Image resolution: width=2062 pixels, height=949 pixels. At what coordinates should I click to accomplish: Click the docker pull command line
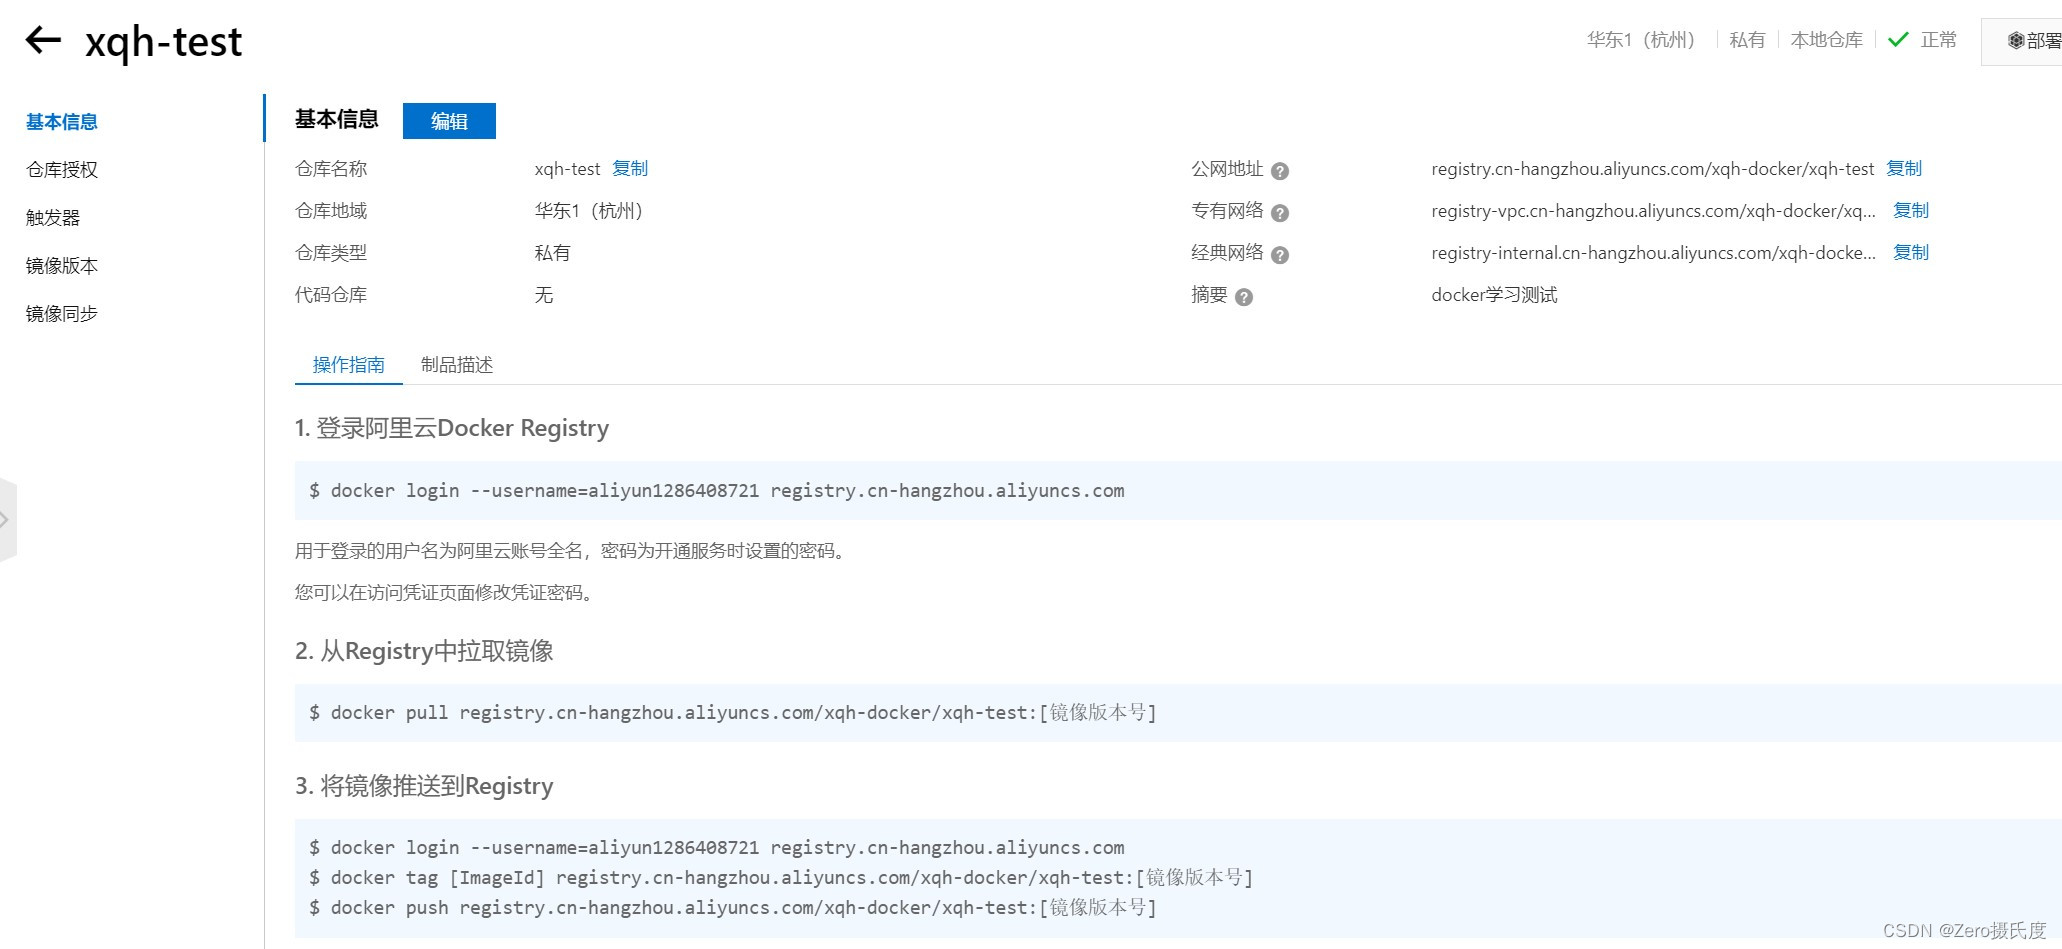[x=733, y=713]
